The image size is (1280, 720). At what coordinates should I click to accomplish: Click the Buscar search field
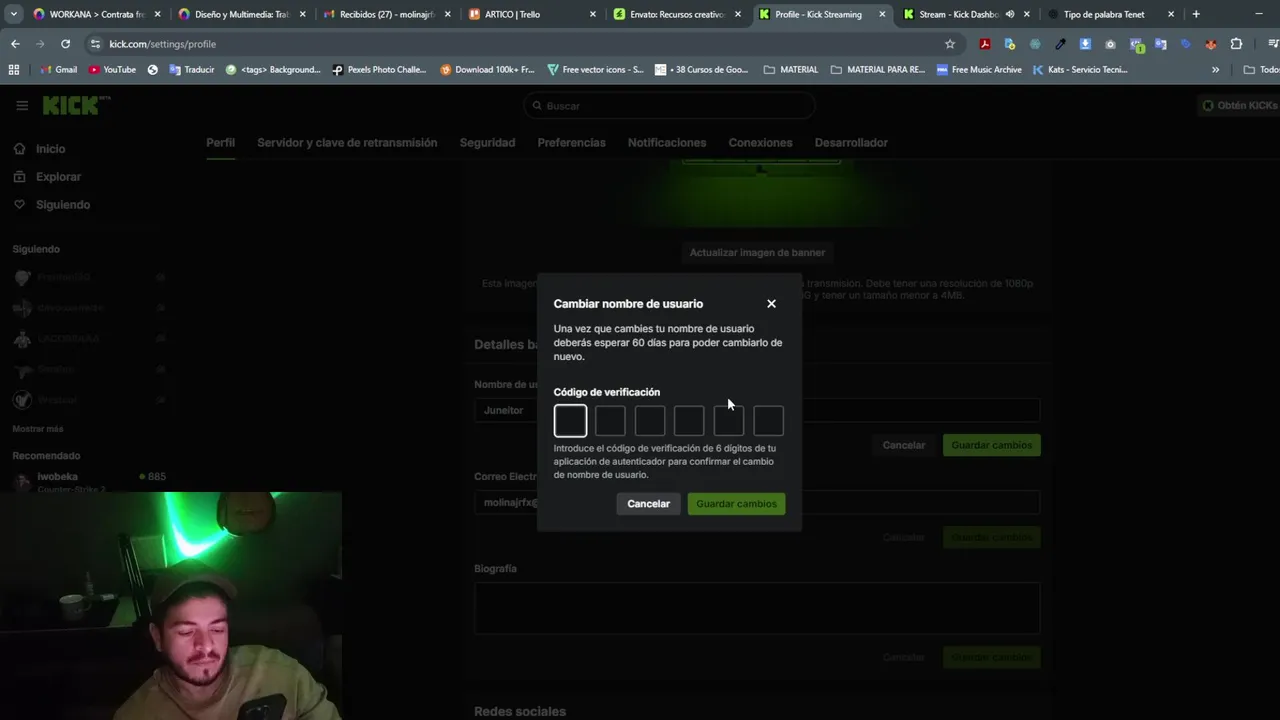[668, 106]
